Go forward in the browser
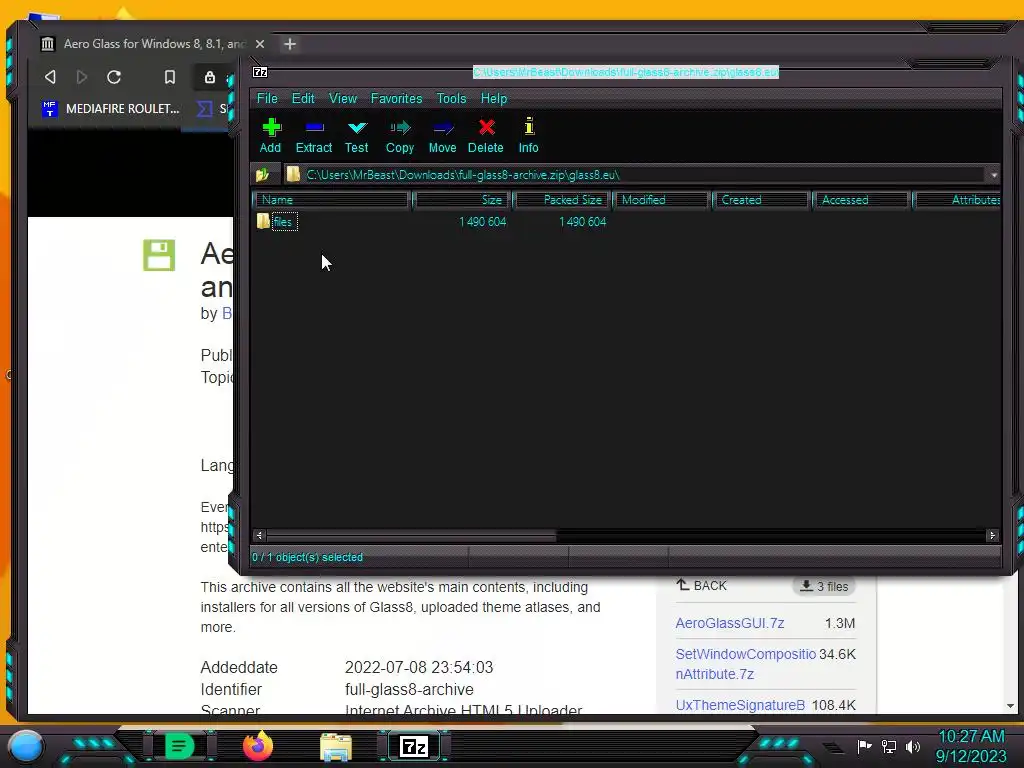The height and width of the screenshot is (768, 1024). pos(82,77)
